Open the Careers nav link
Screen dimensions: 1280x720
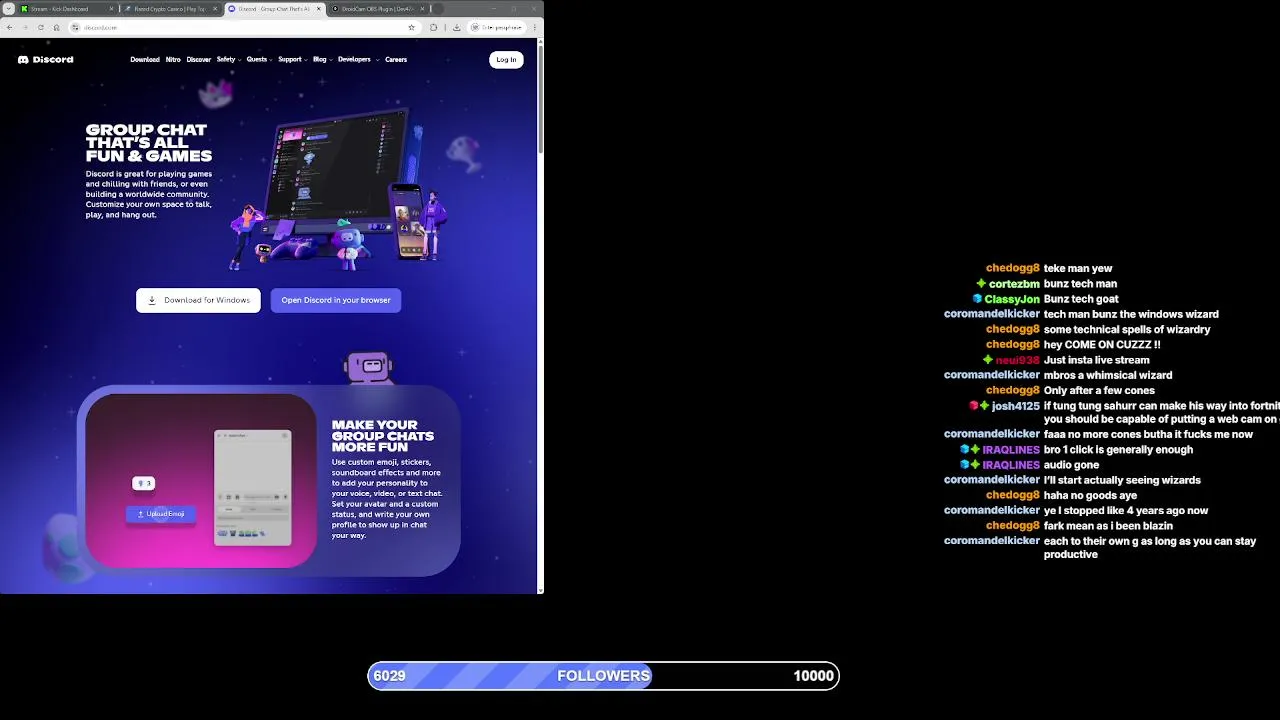tap(396, 60)
